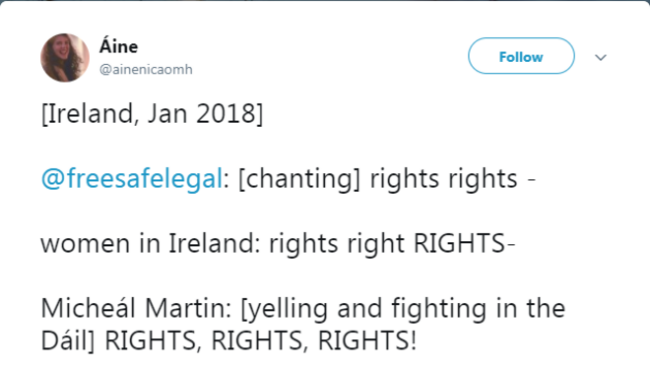
Task: Click the Follow button
Action: tap(521, 56)
